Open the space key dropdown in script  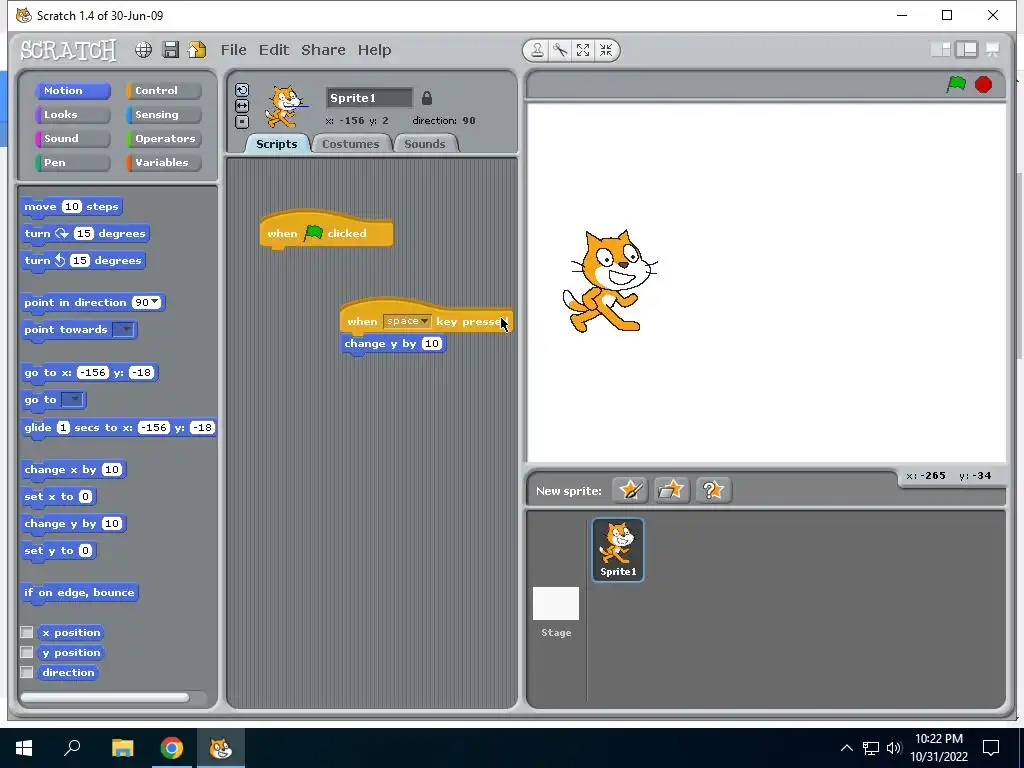pyautogui.click(x=407, y=321)
